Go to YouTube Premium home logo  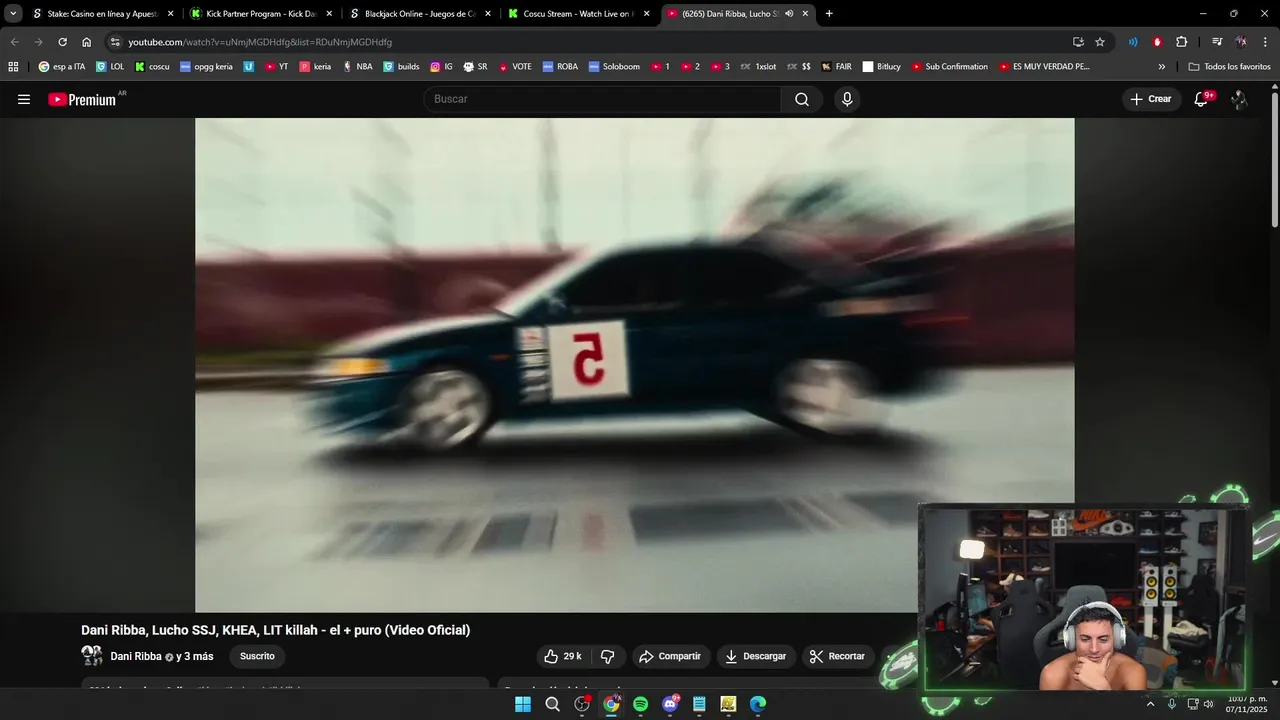(82, 99)
